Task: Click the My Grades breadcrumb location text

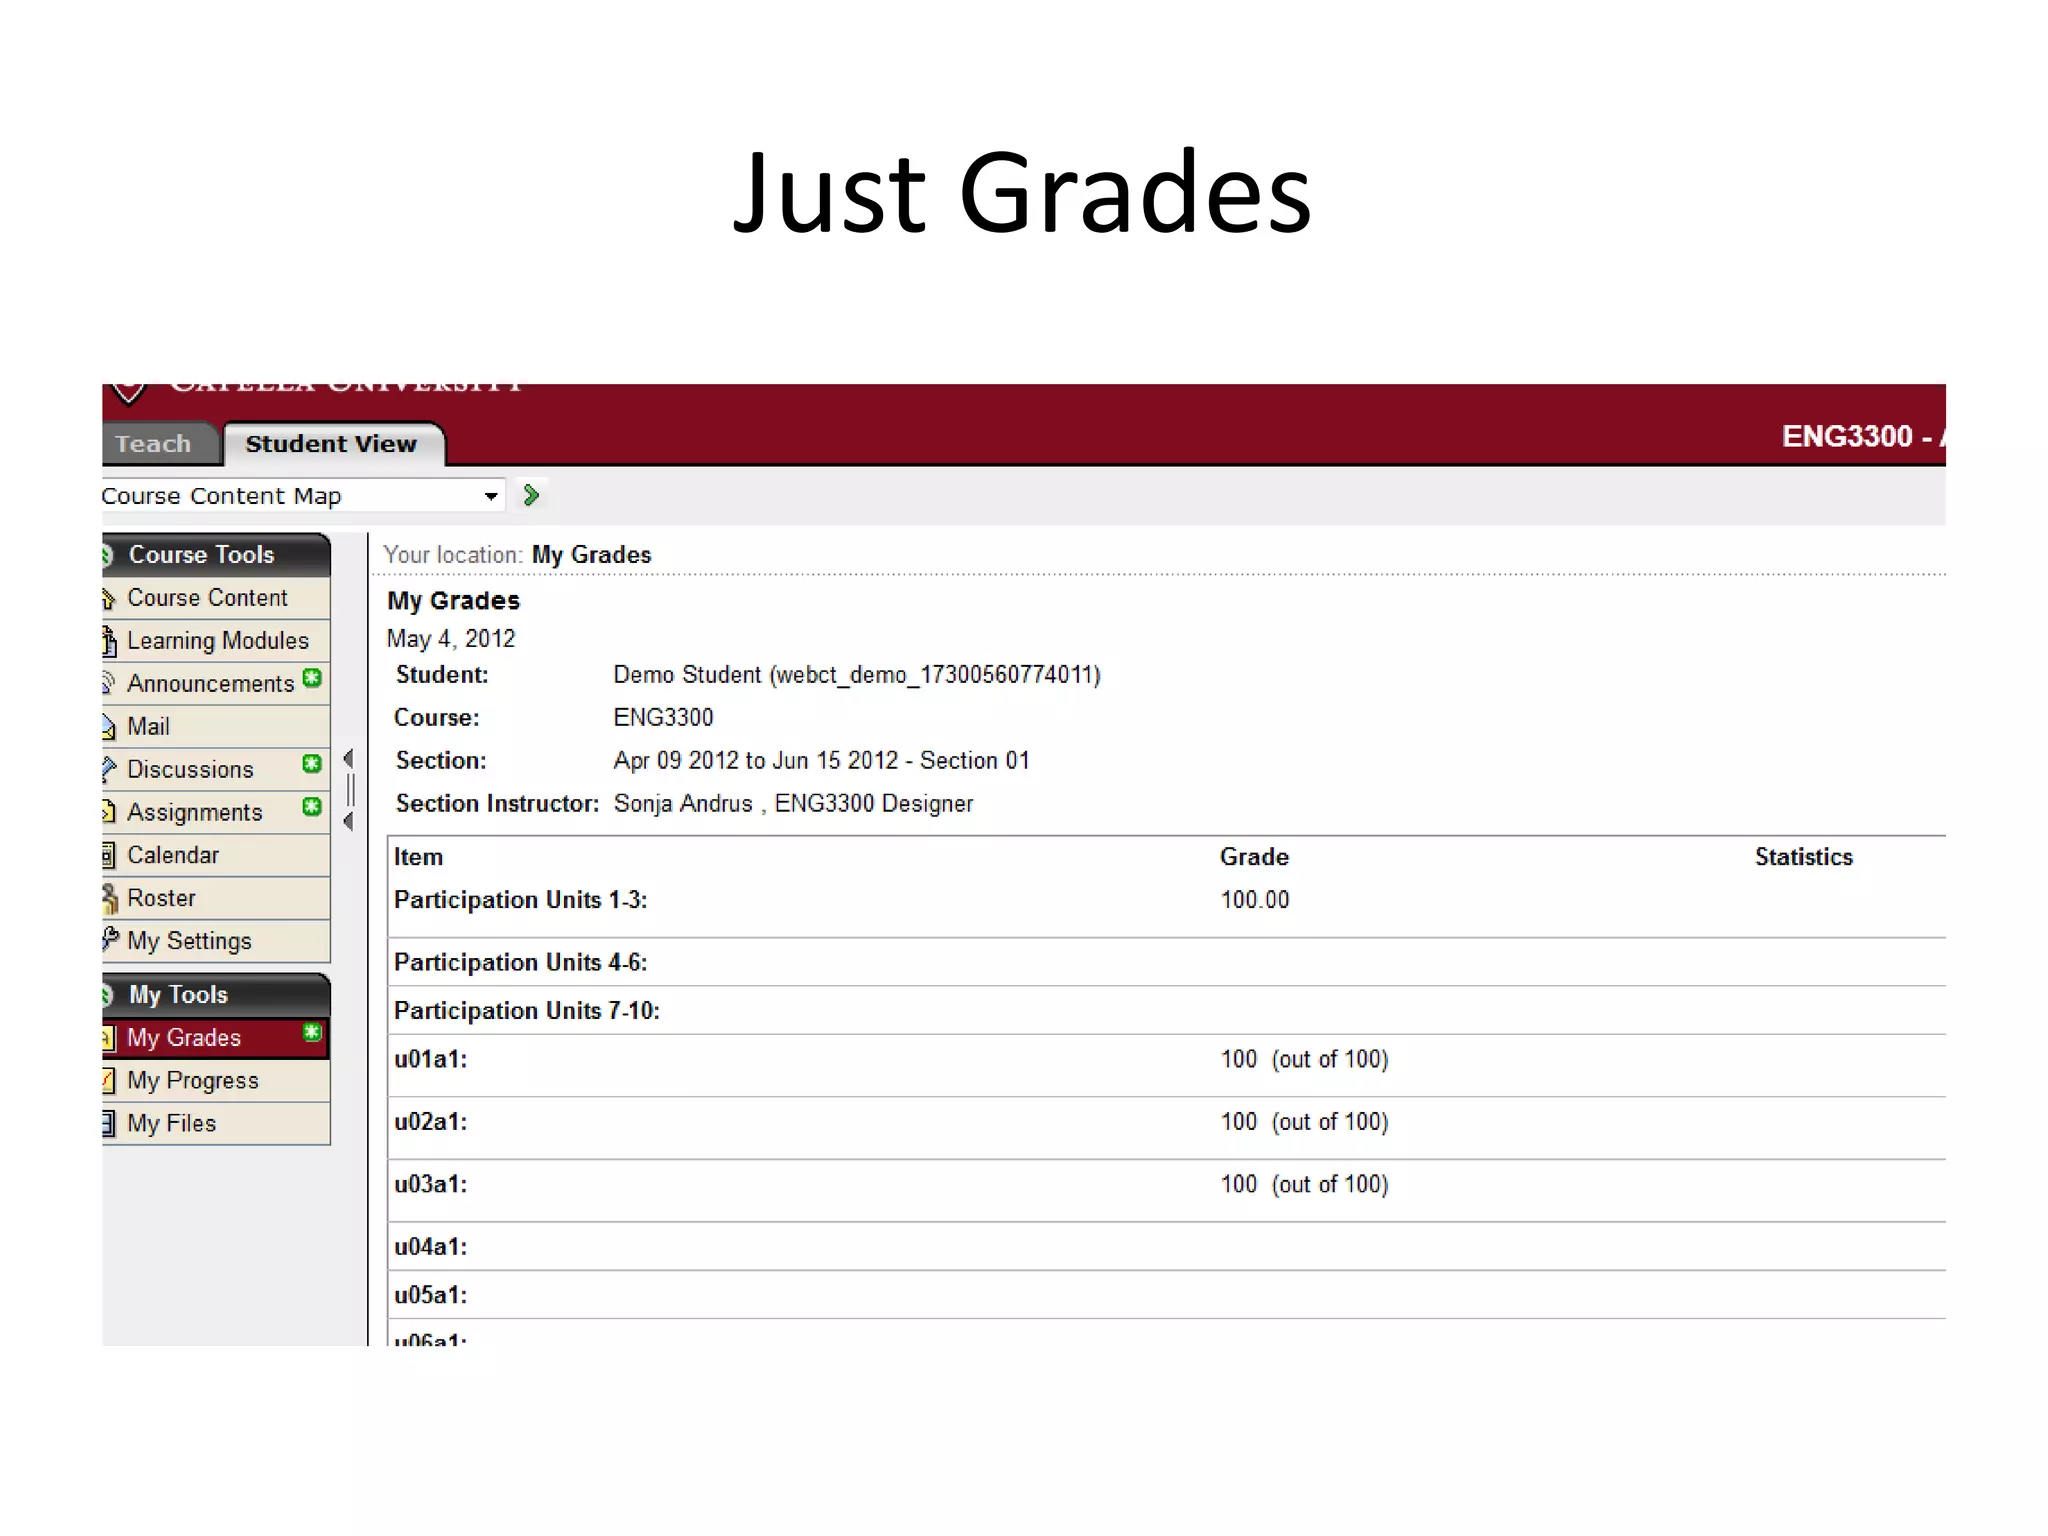Action: pyautogui.click(x=591, y=555)
